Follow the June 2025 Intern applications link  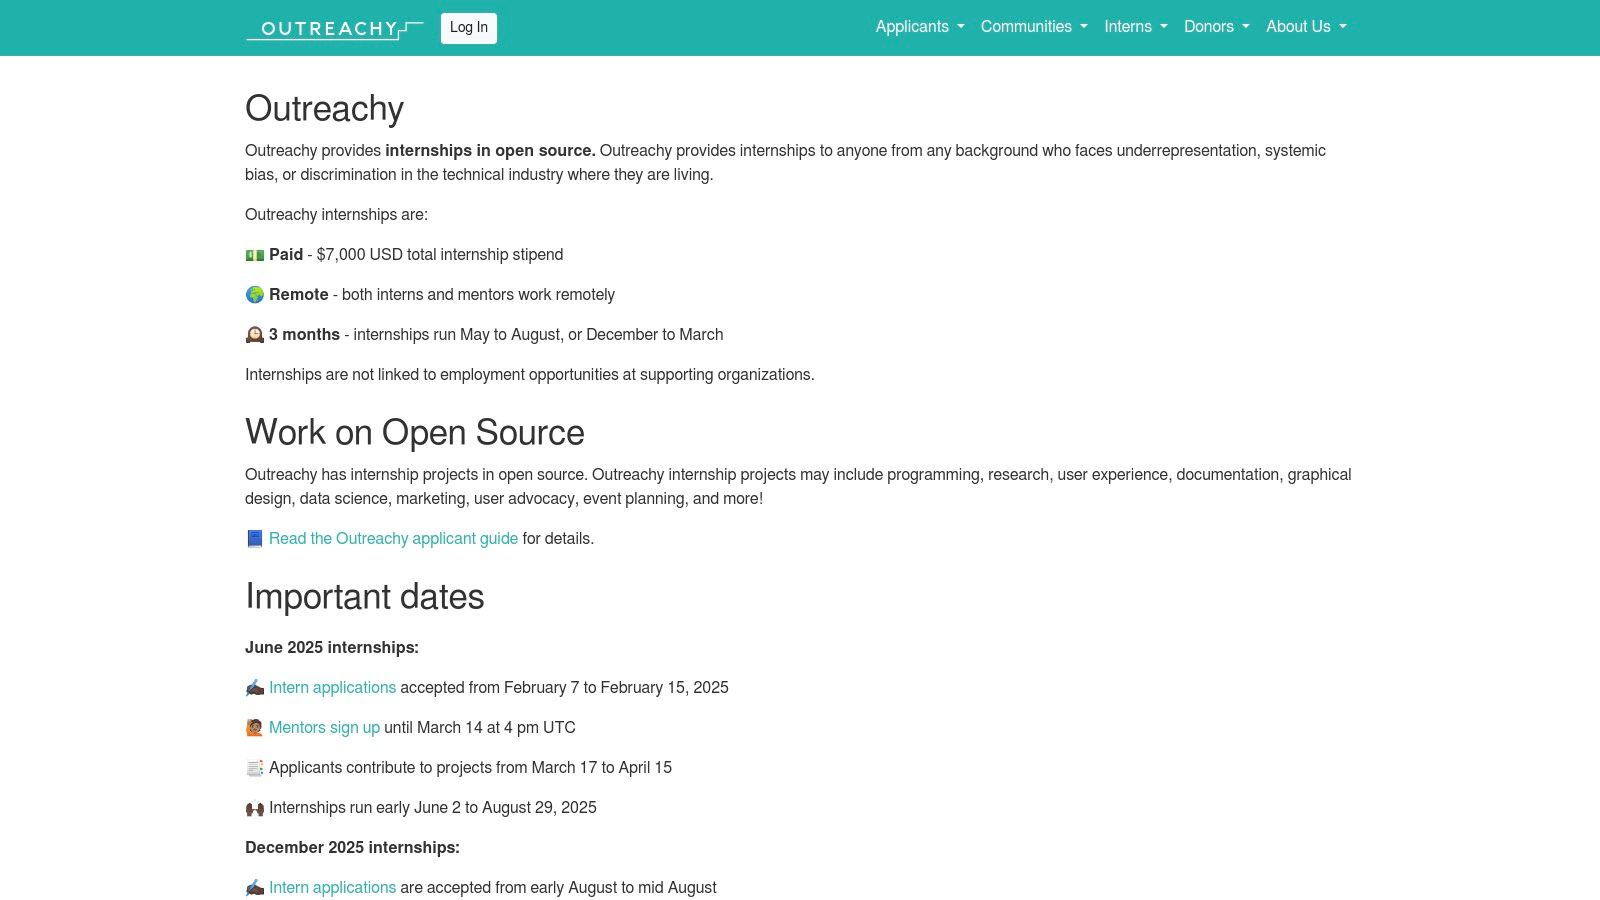pyautogui.click(x=332, y=688)
